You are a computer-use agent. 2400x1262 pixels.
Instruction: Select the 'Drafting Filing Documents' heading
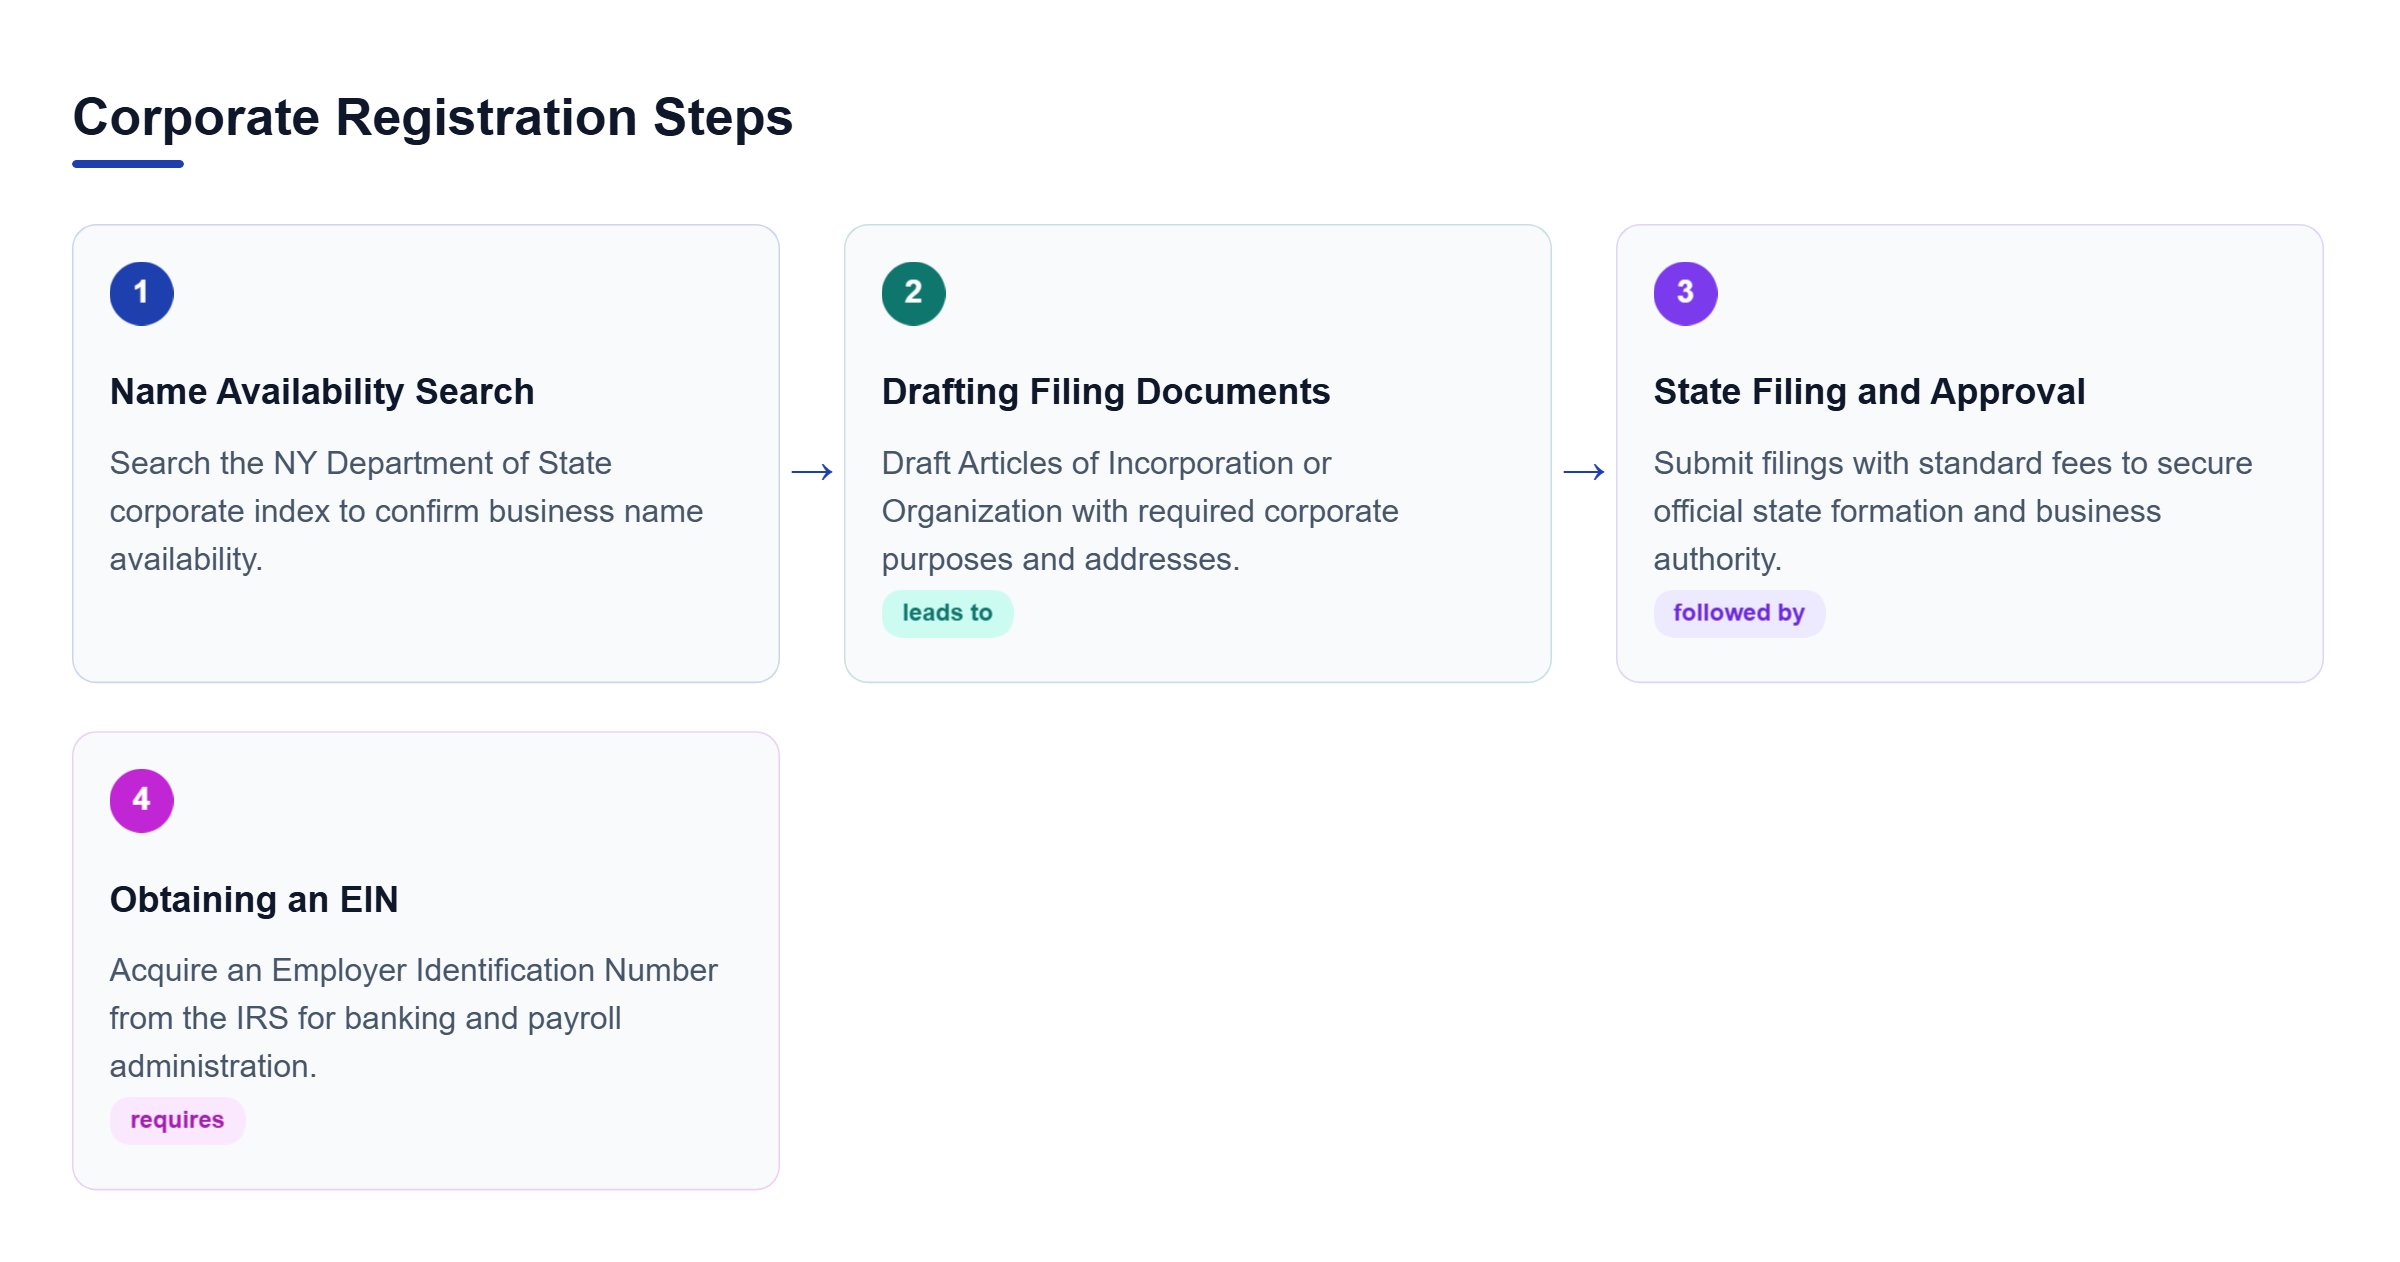point(1105,391)
